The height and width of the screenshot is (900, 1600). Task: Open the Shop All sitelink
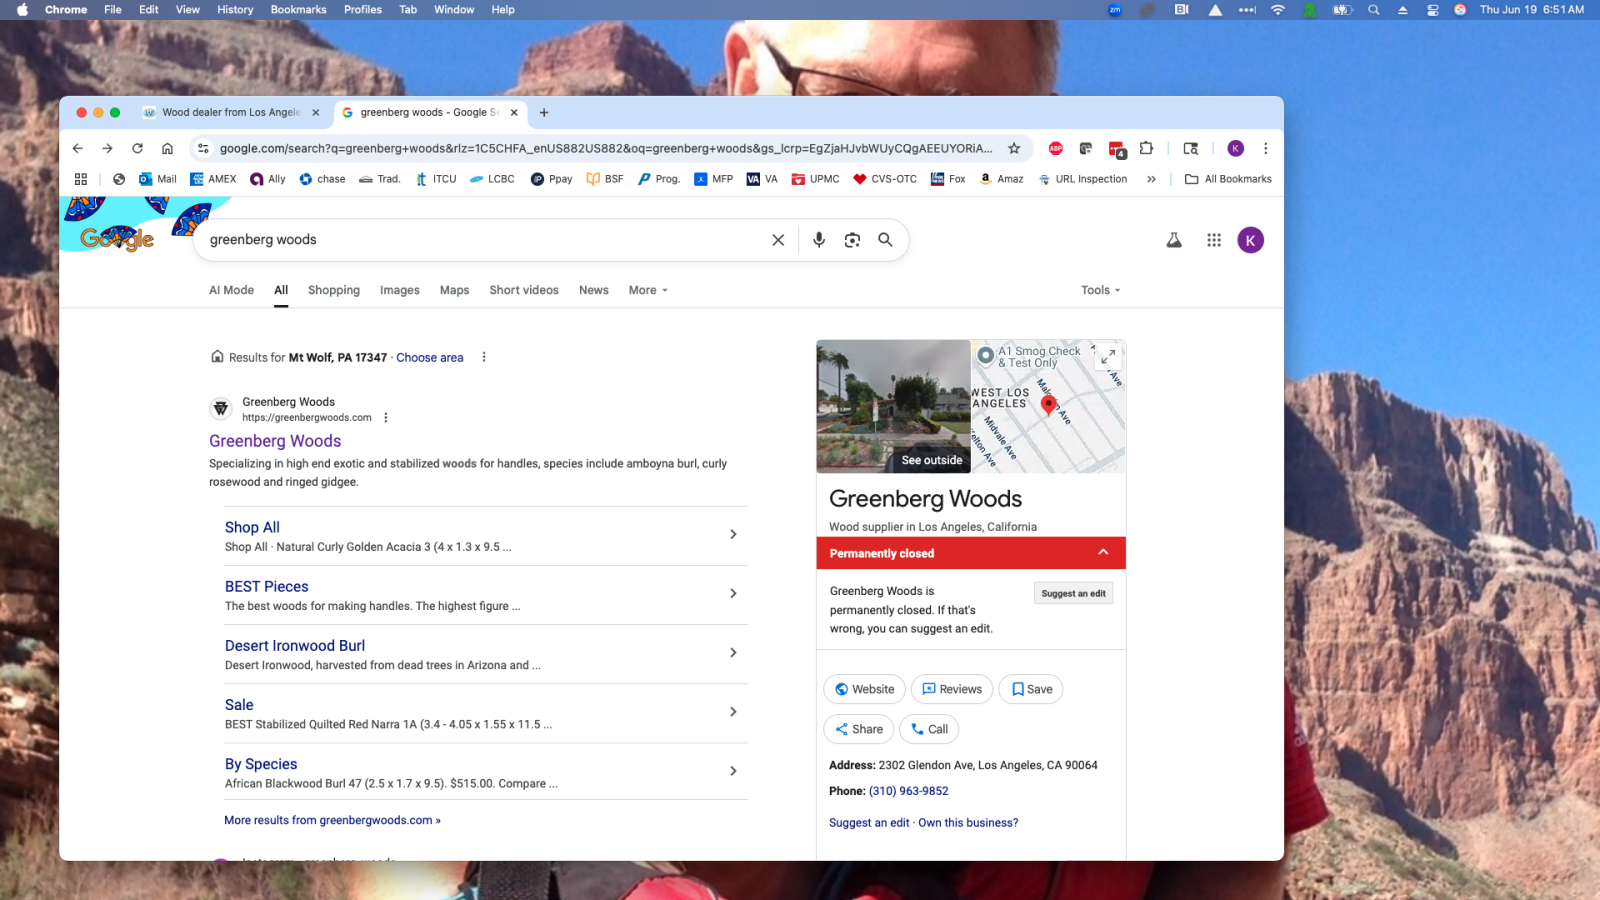(252, 527)
